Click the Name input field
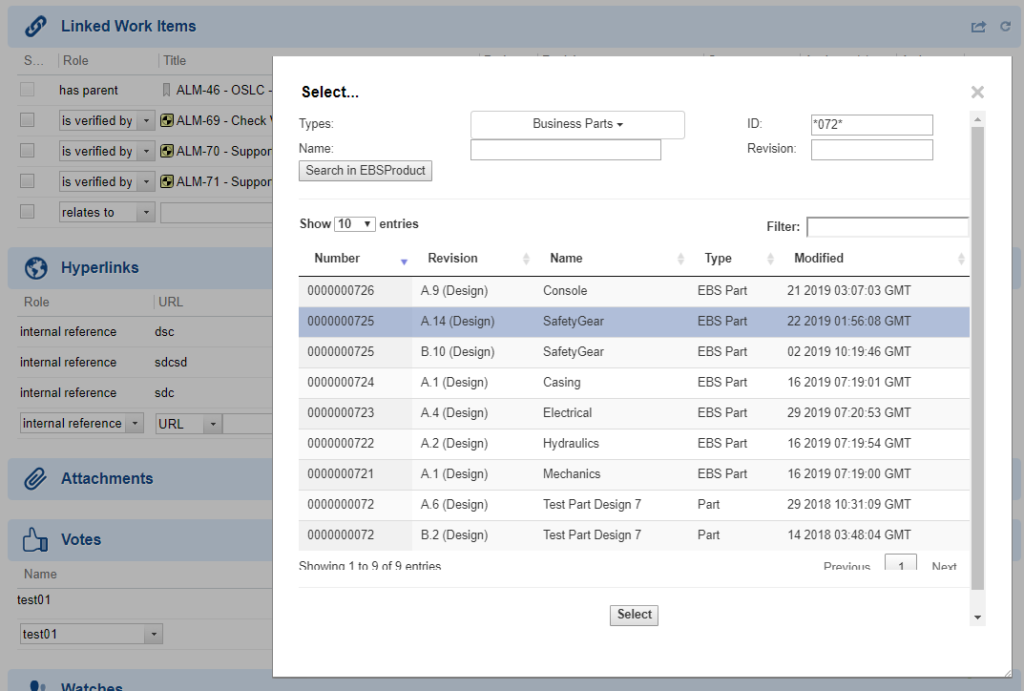This screenshot has width=1024, height=691. 566,150
